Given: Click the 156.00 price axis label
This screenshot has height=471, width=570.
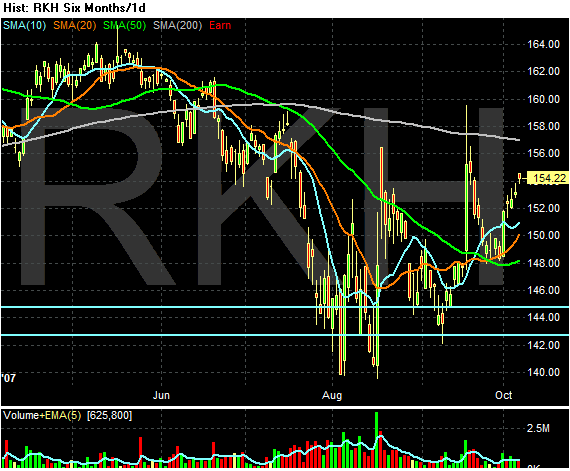Looking at the screenshot, I should [544, 153].
